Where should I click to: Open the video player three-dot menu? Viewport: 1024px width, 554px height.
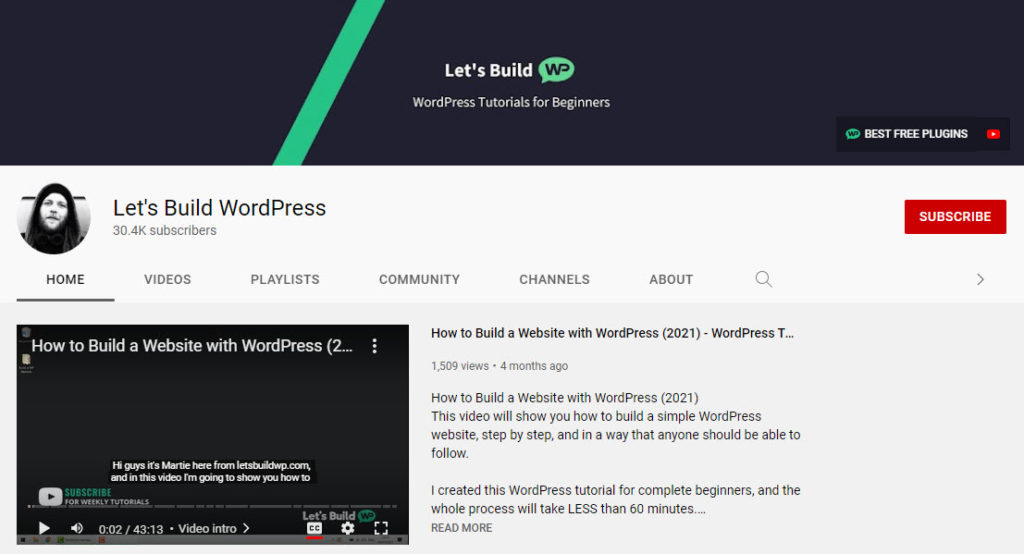[374, 346]
